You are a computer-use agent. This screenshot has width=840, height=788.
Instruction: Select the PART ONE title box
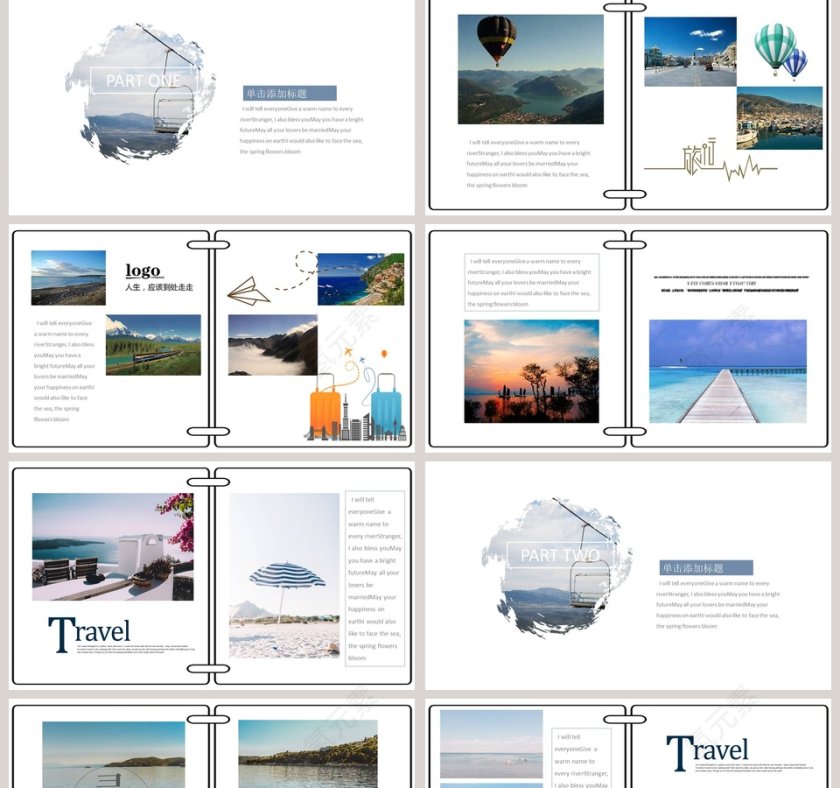tap(144, 81)
